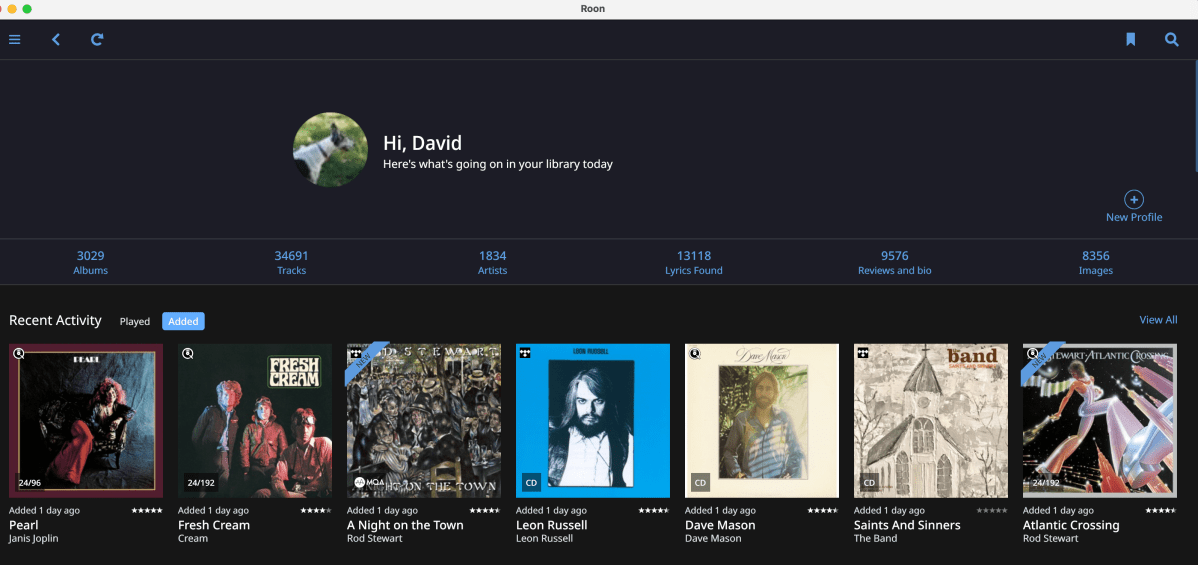Screen dimensions: 1198x565
Task: Click View All for Recent Activity
Action: pos(1158,320)
